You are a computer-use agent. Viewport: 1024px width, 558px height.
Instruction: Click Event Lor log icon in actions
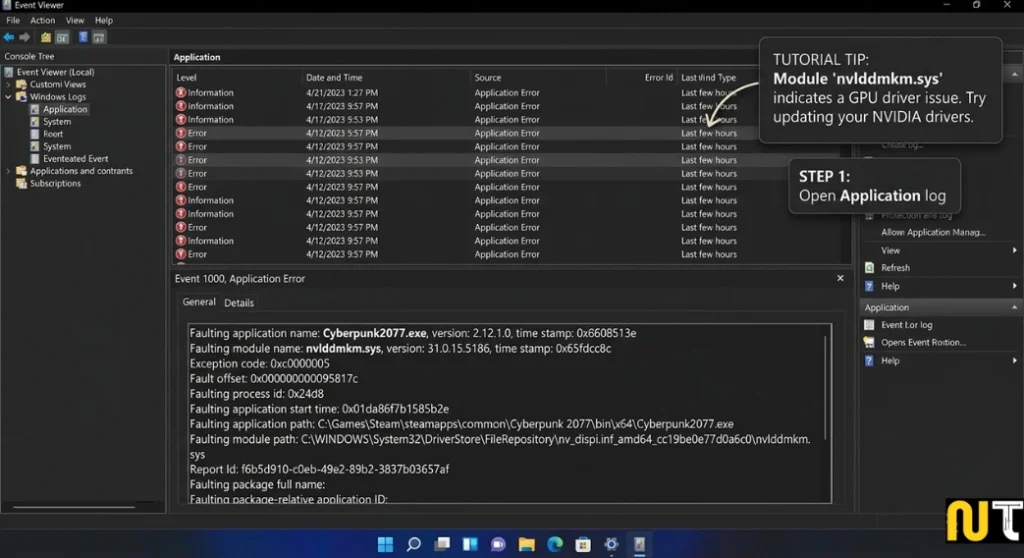(x=869, y=325)
